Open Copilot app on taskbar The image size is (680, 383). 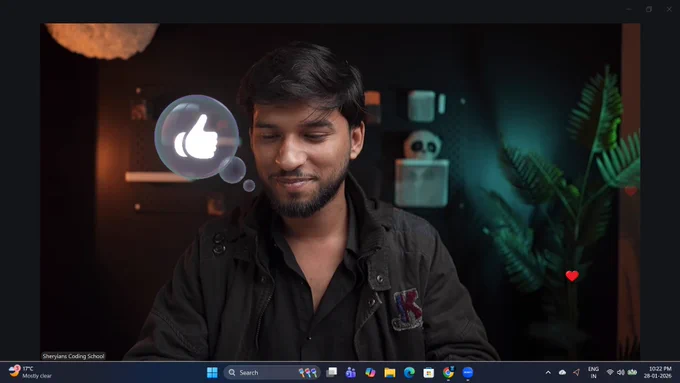click(370, 373)
